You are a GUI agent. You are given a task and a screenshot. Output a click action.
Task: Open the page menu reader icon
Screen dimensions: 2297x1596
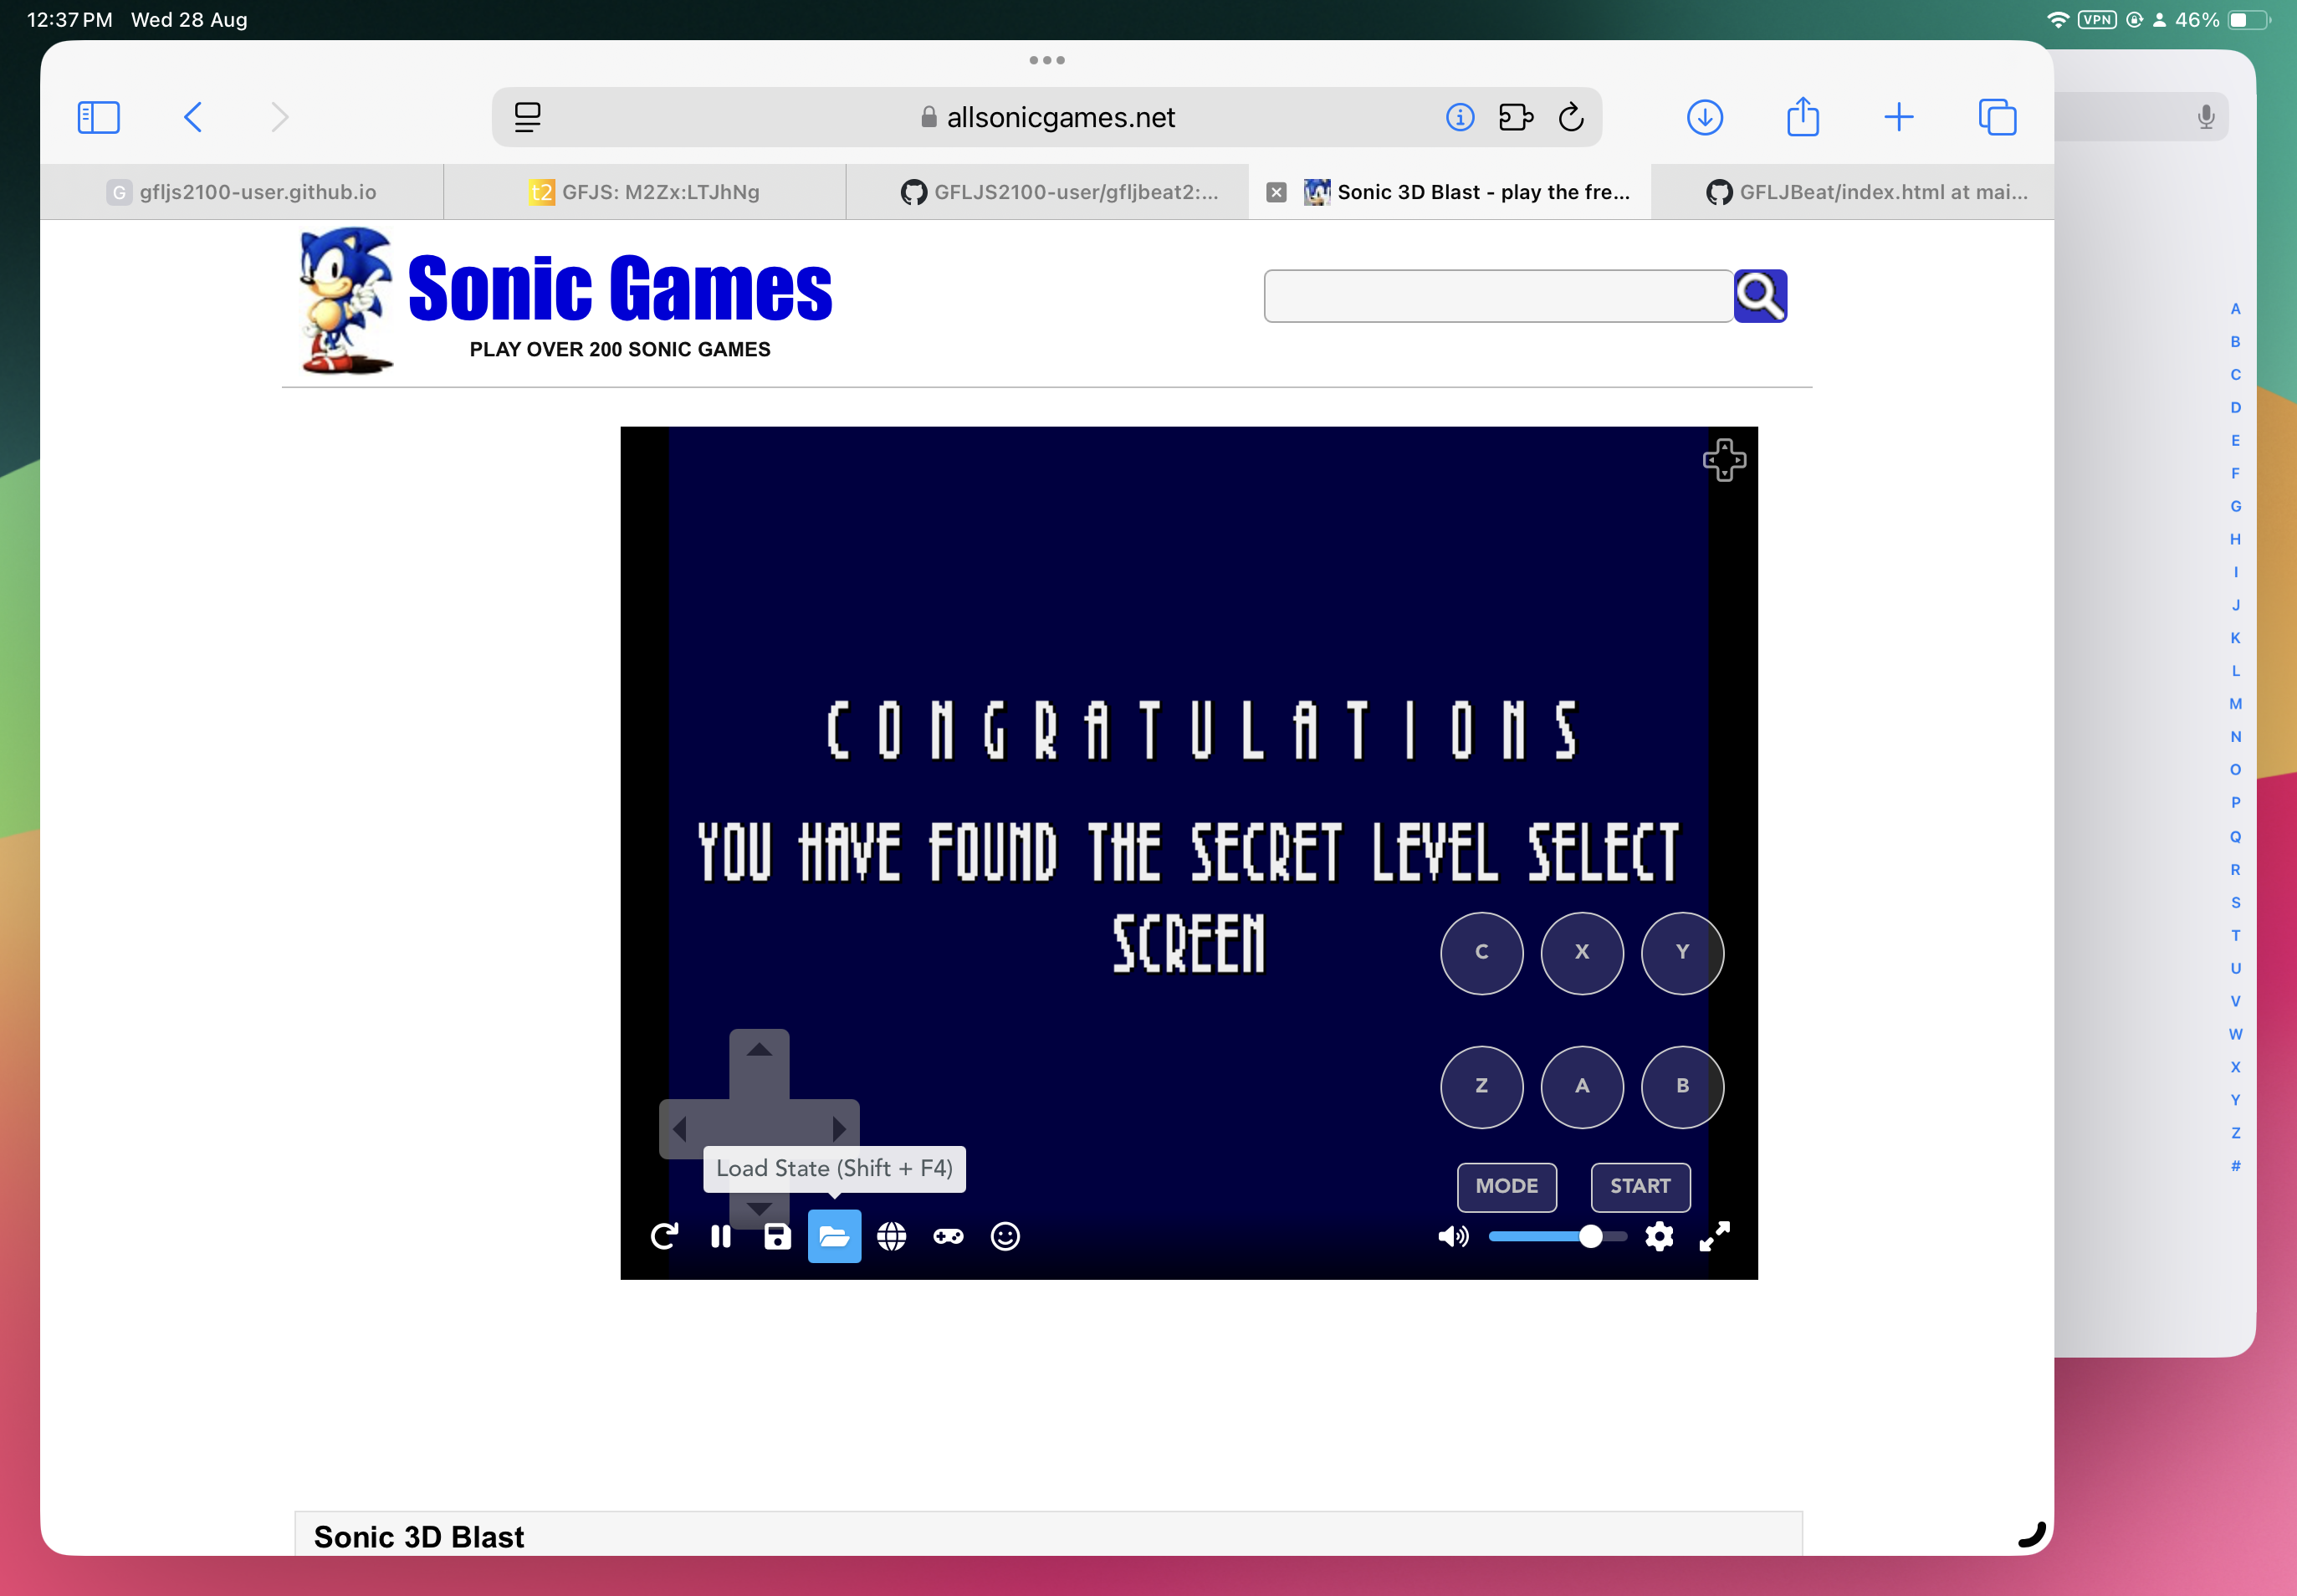tap(527, 117)
